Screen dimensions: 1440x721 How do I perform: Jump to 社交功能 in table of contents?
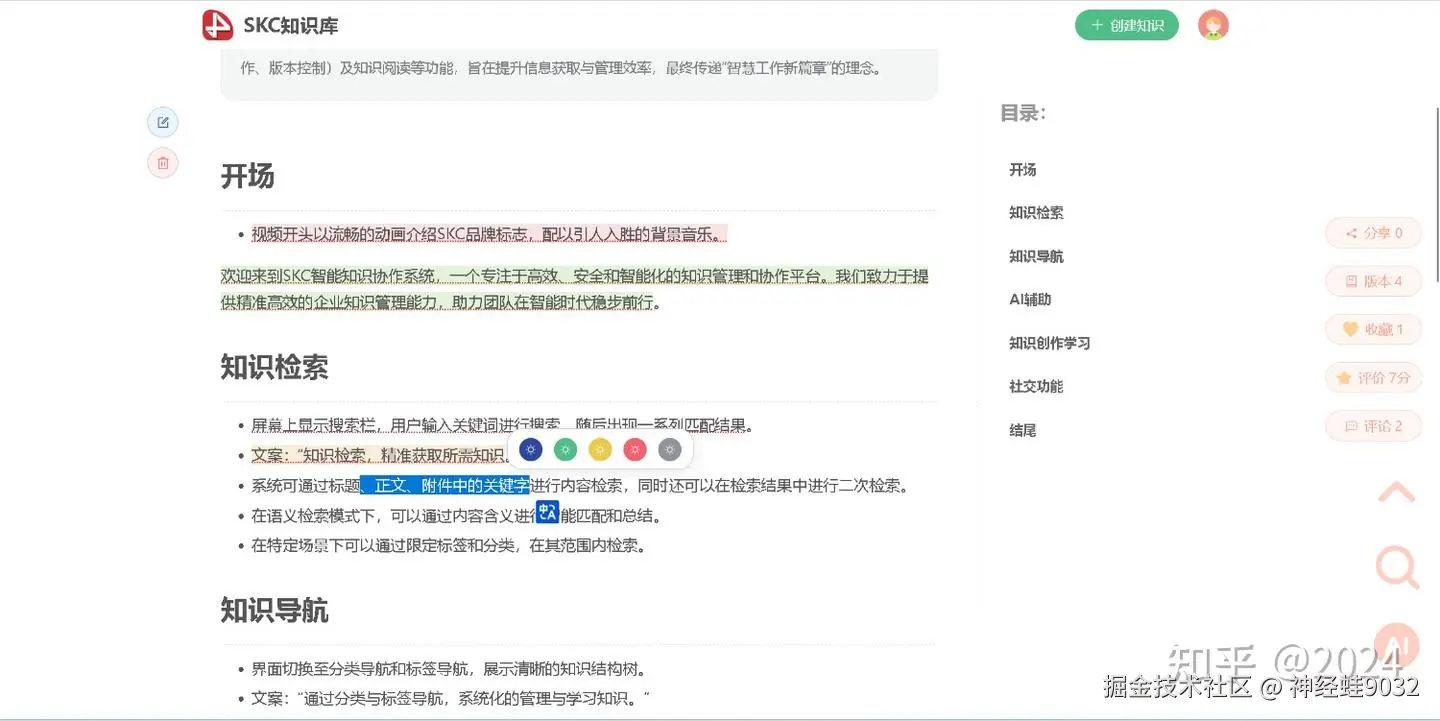1036,386
